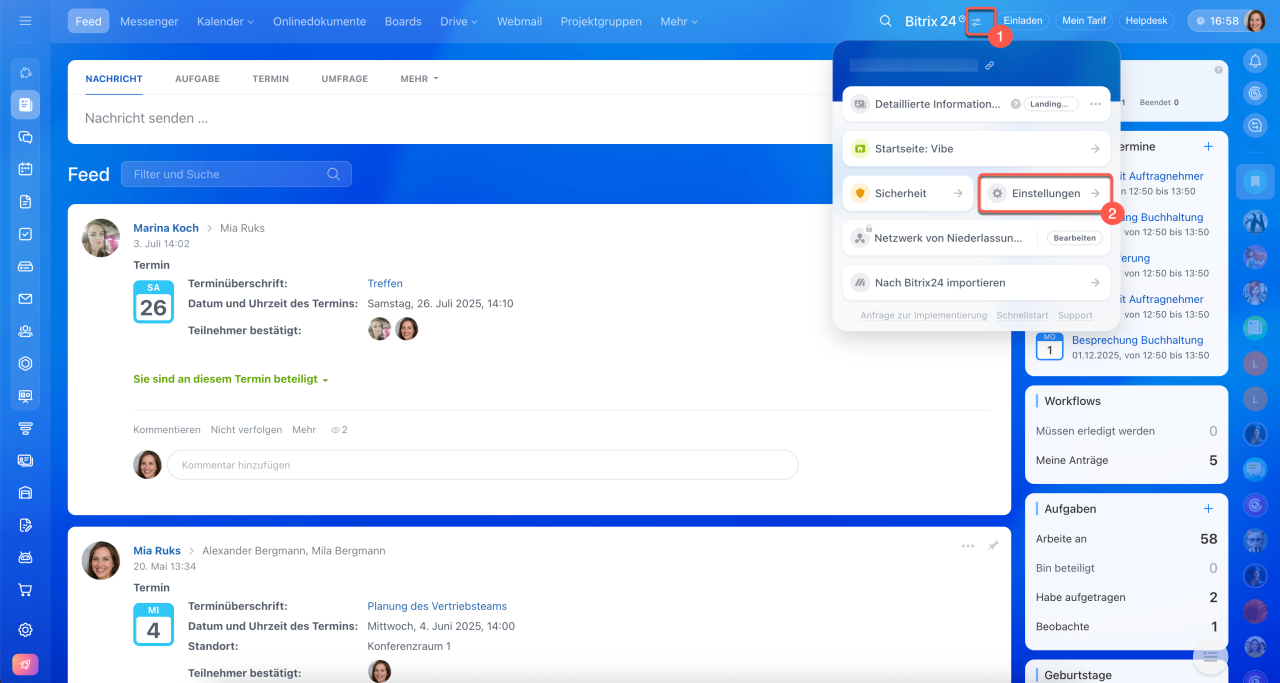Expand the MEHR dropdown in message composer
The image size is (1280, 683).
point(419,78)
